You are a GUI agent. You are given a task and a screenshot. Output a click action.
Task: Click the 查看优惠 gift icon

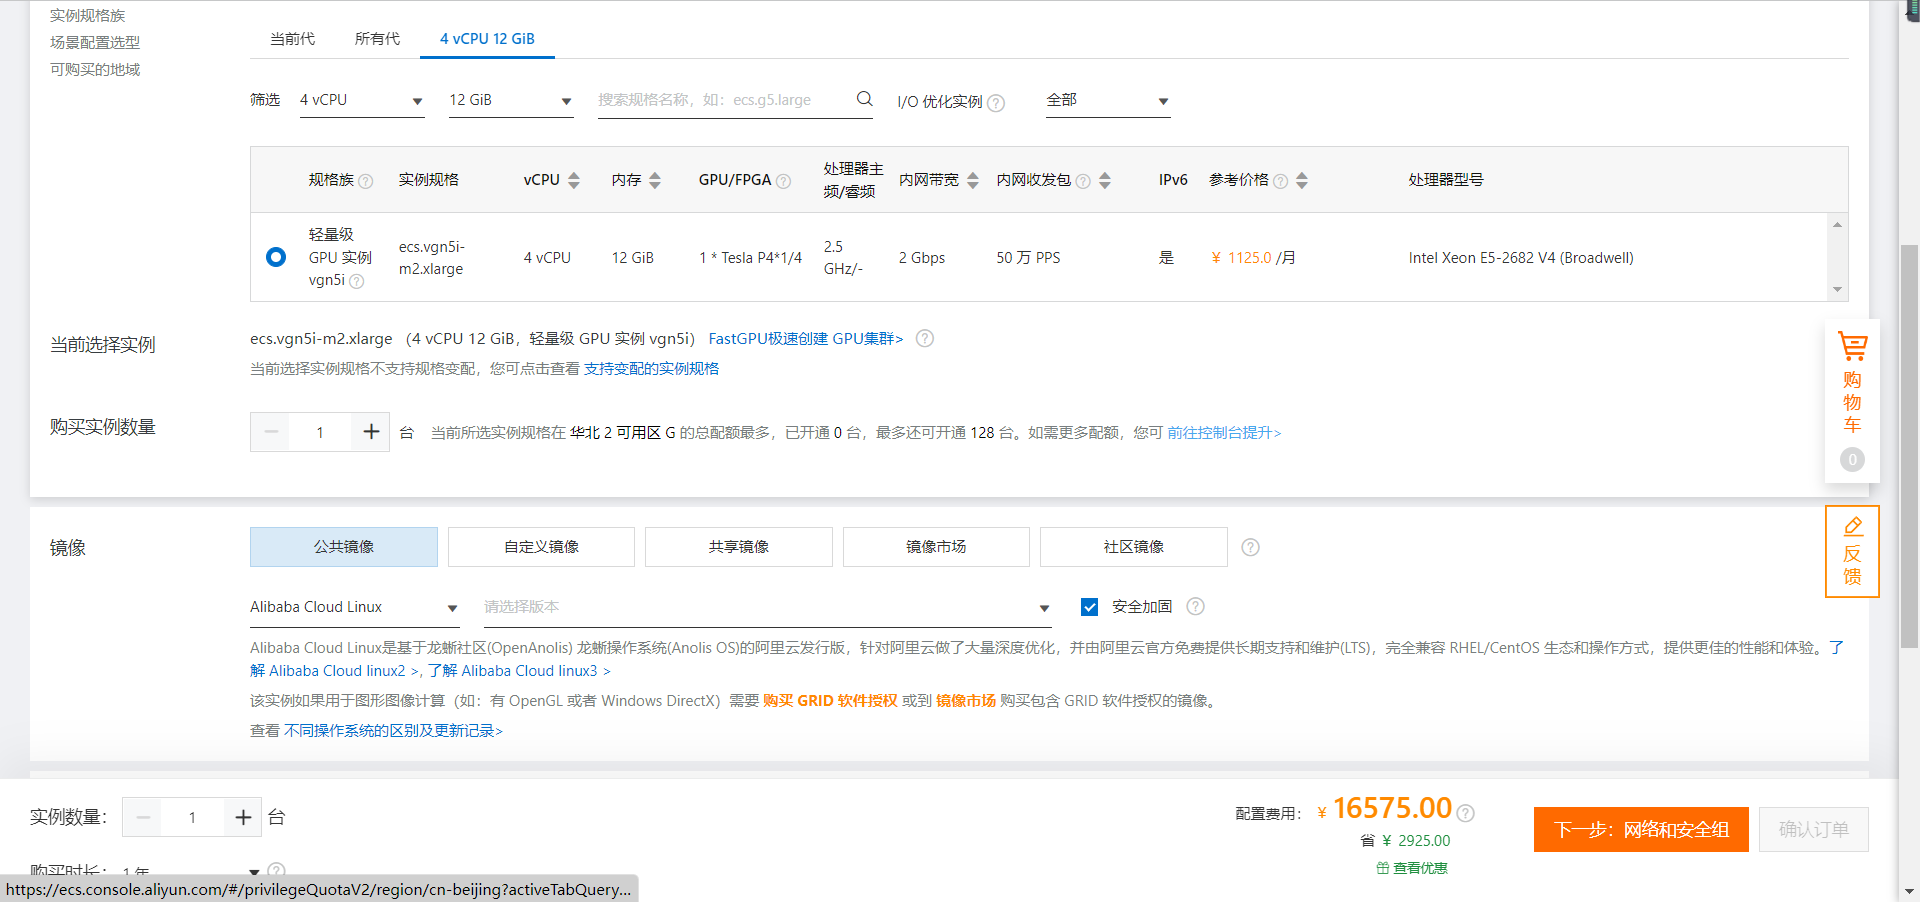click(1383, 868)
